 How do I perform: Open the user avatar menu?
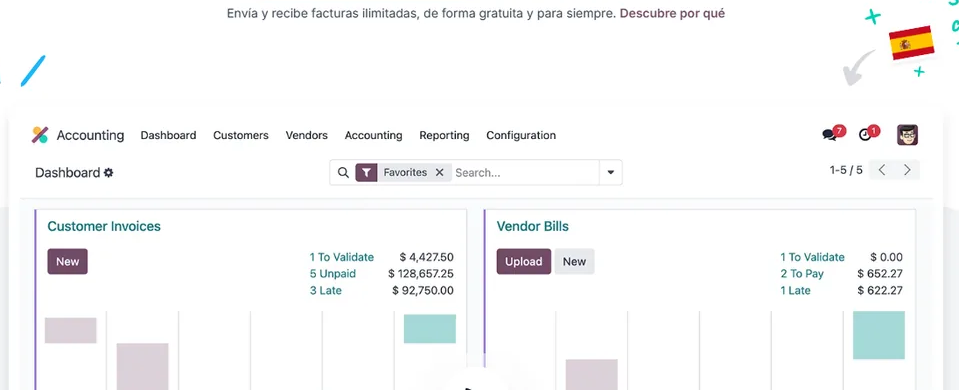tap(907, 134)
